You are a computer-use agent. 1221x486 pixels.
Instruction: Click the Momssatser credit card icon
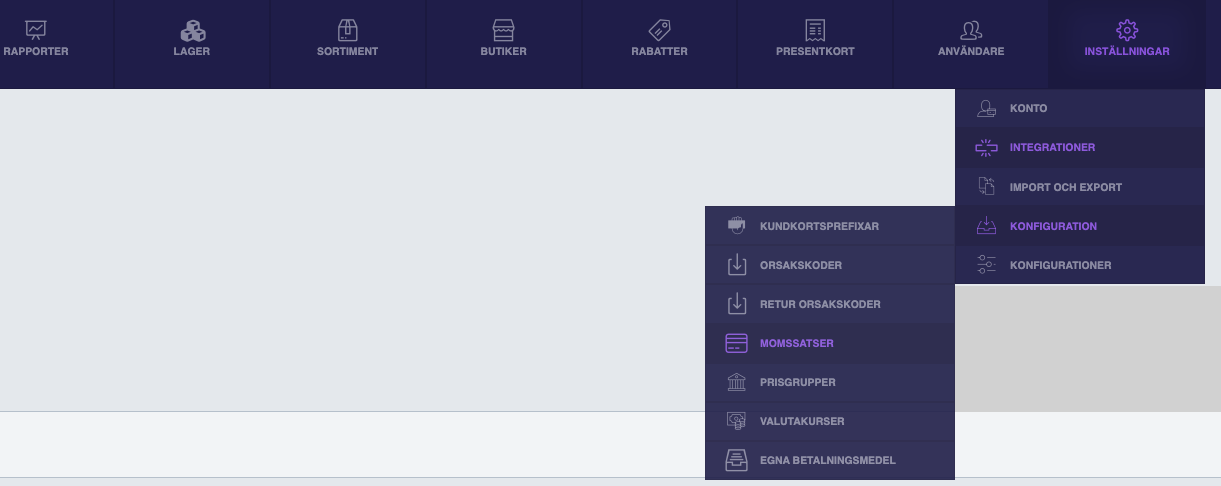(x=737, y=344)
